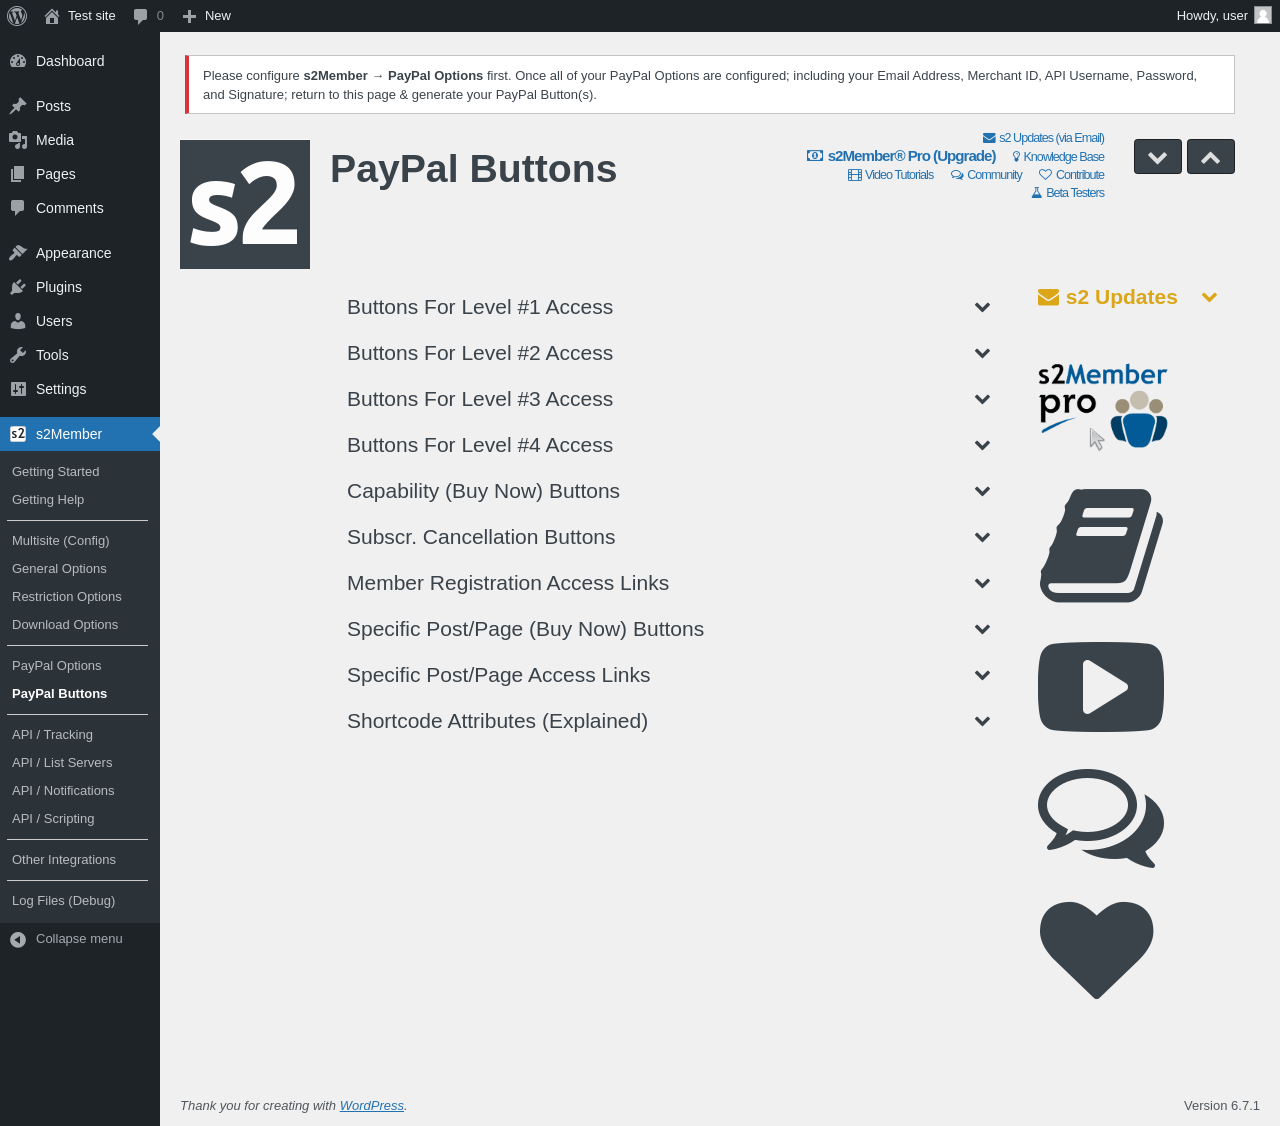Click the Settings sliders icon
Viewport: 1280px width, 1126px height.
(18, 389)
